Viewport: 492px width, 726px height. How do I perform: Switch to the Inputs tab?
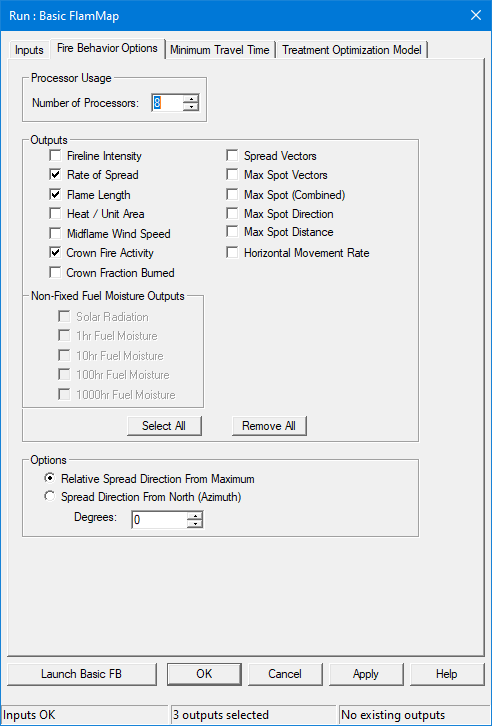(x=29, y=50)
